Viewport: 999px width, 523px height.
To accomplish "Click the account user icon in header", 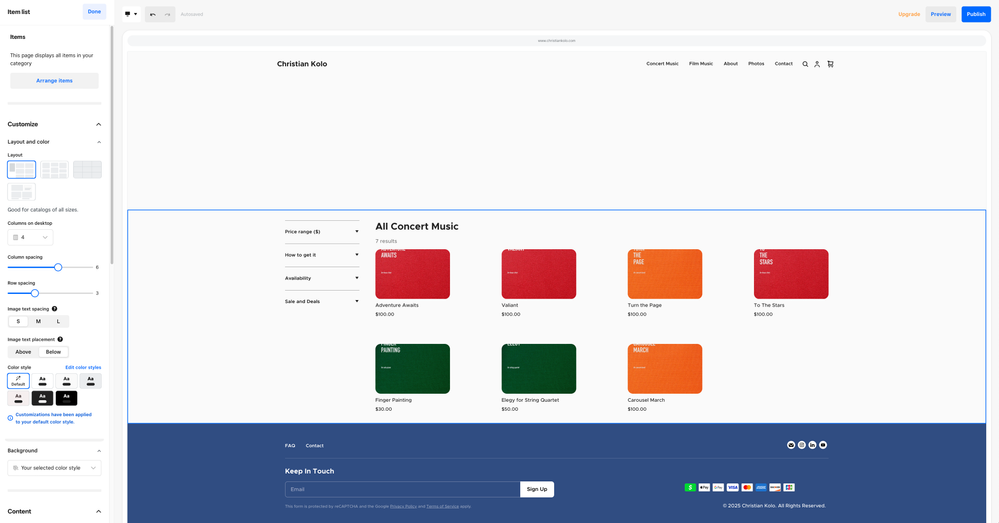I will (817, 64).
